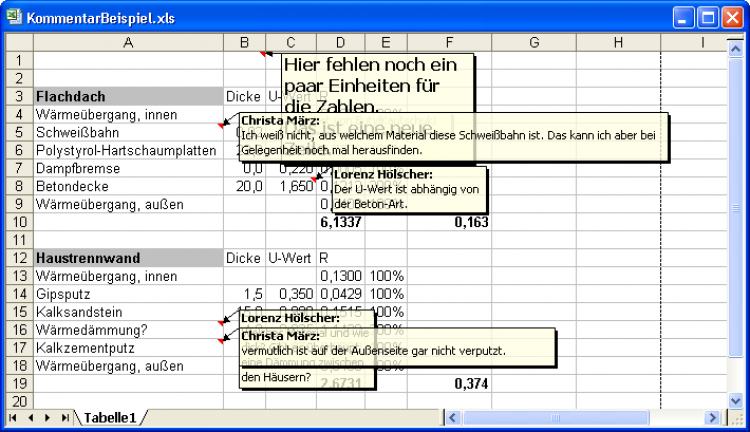This screenshot has width=750, height=432.
Task: Click the Select All corner box
Action: (17, 42)
